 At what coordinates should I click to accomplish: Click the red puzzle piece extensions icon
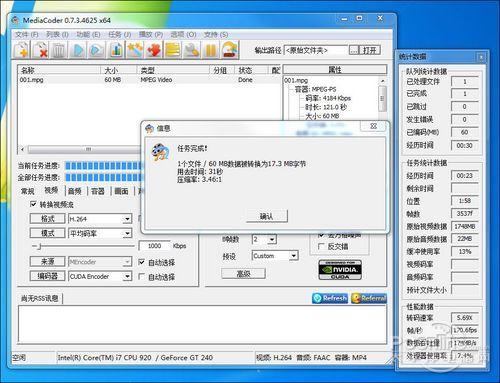pos(154,50)
